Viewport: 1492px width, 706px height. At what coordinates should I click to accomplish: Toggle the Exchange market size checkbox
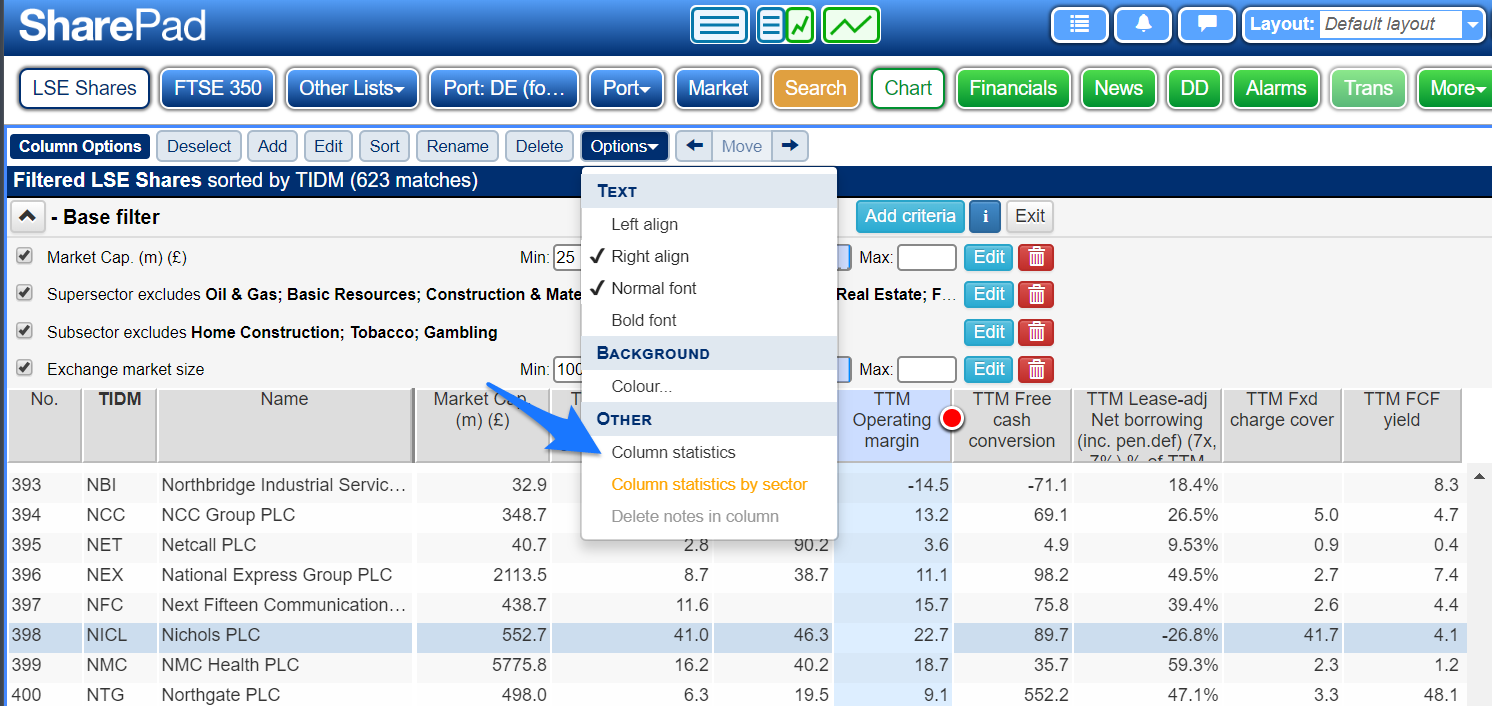pyautogui.click(x=24, y=368)
